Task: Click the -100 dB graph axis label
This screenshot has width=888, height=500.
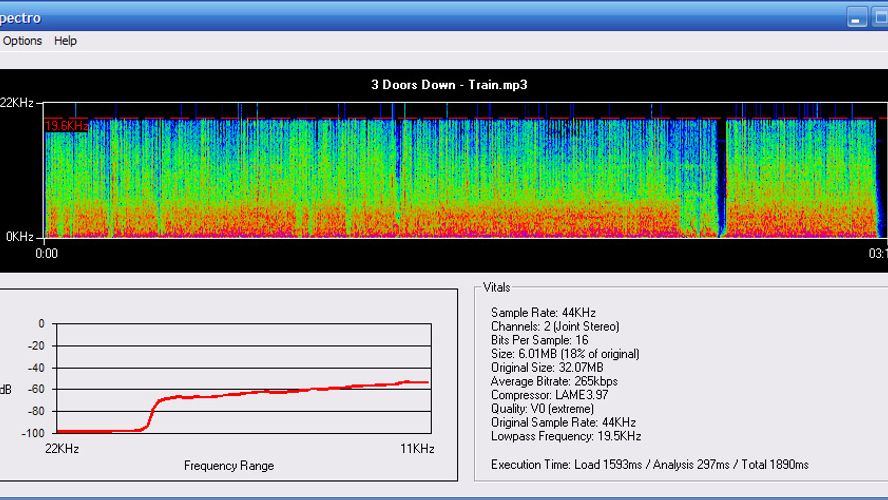Action: click(x=35, y=433)
